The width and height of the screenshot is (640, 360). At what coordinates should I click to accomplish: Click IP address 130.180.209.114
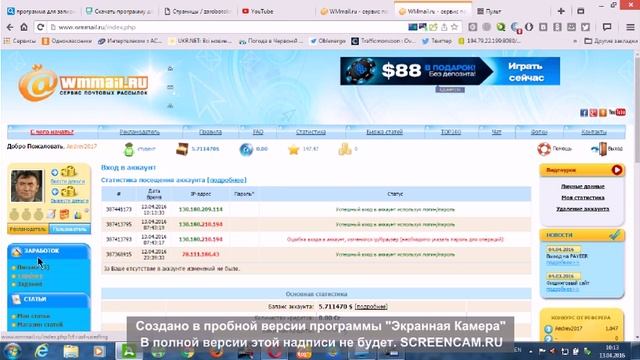(x=200, y=209)
